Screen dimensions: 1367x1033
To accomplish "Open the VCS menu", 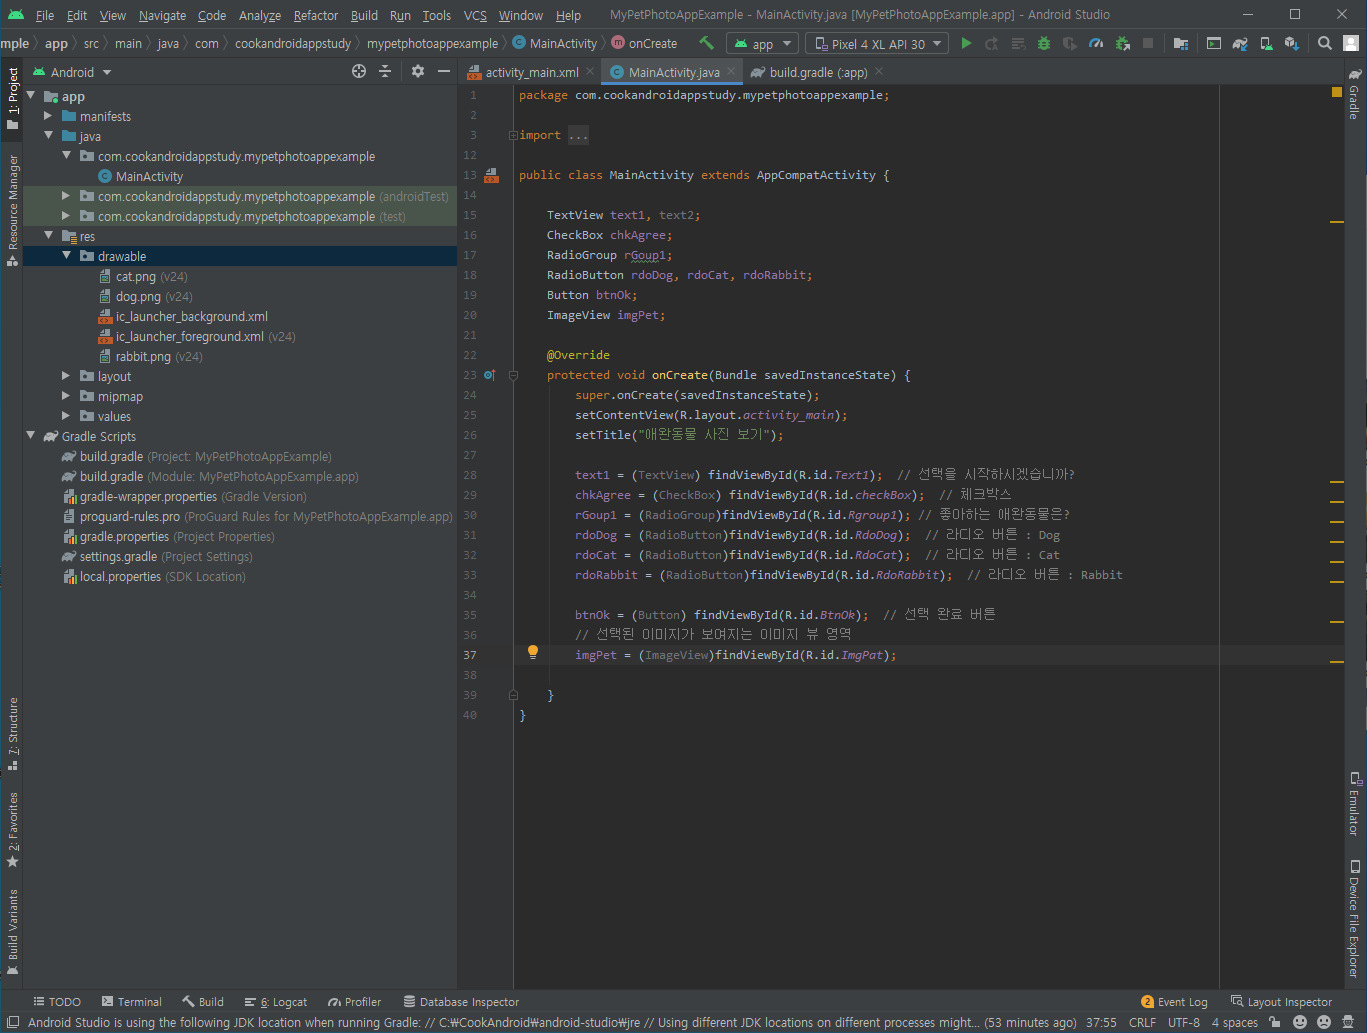I will pos(475,15).
